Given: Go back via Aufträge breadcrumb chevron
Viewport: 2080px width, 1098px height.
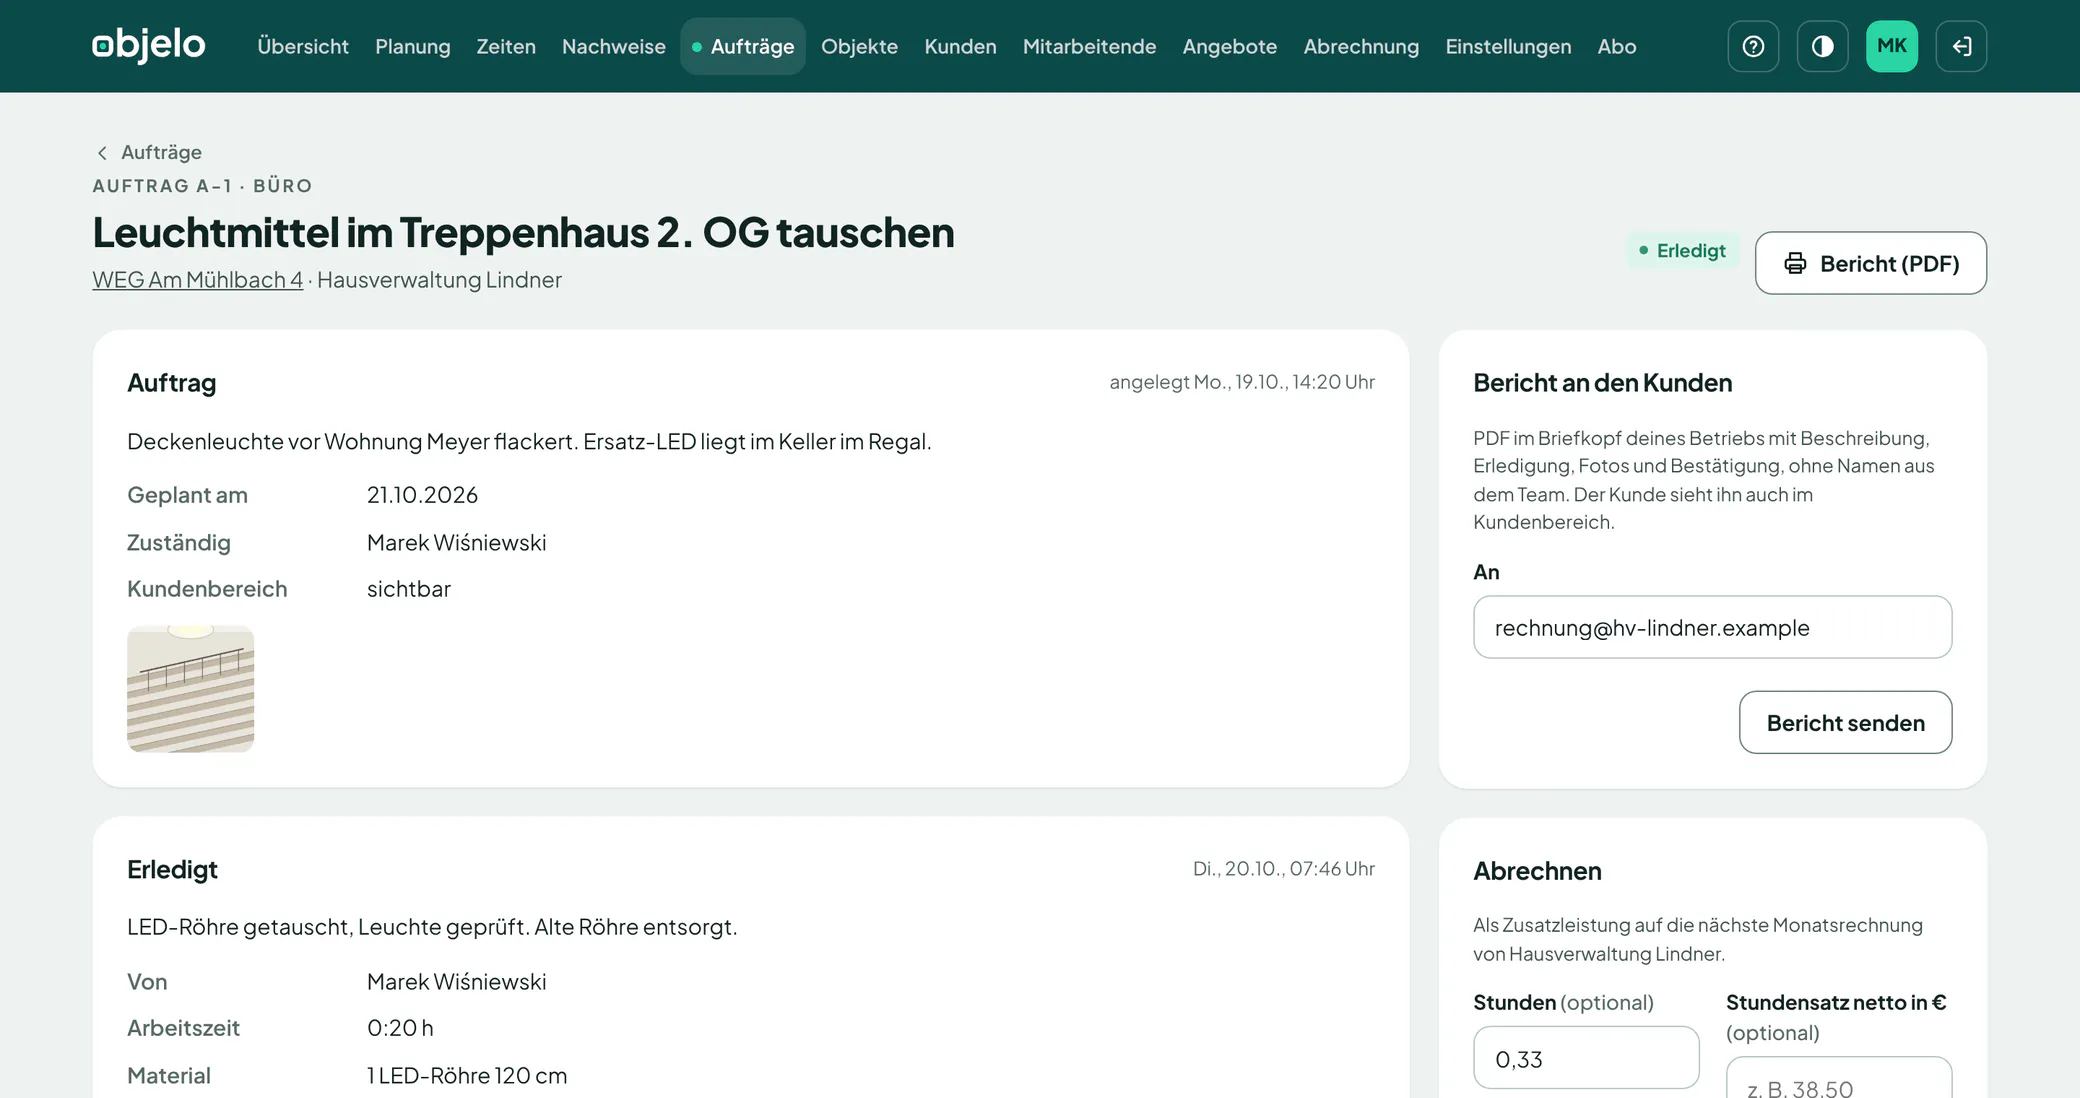Looking at the screenshot, I should (148, 152).
